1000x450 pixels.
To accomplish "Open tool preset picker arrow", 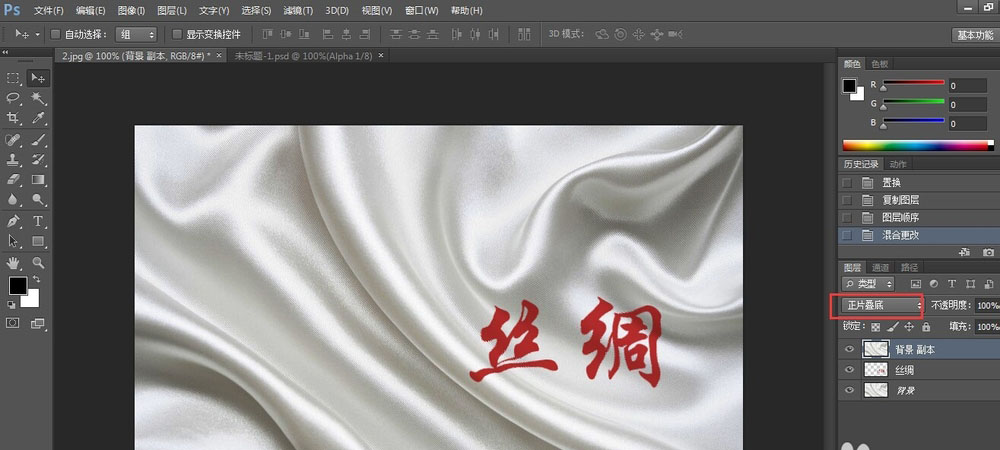I will point(38,34).
